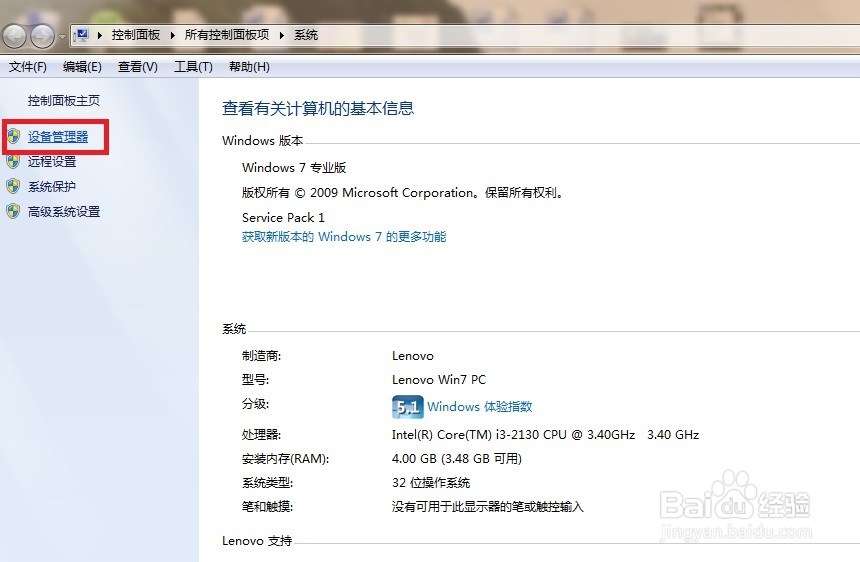Click the 安装内存(RAM): label
This screenshot has height=562, width=860.
tap(286, 459)
